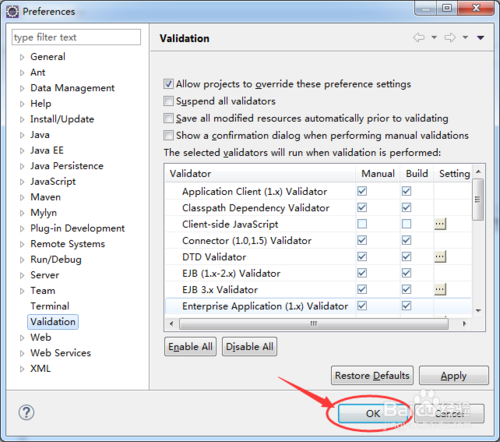Toggle Build checkbox for Connector Validator
Image resolution: width=500 pixels, height=442 pixels.
pyautogui.click(x=406, y=240)
